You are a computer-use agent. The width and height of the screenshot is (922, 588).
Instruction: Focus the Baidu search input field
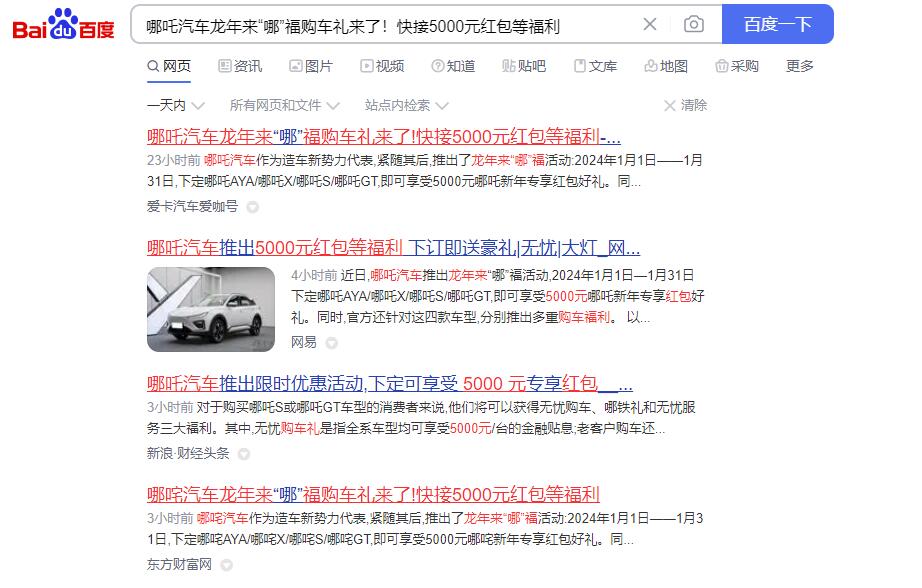[x=388, y=25]
